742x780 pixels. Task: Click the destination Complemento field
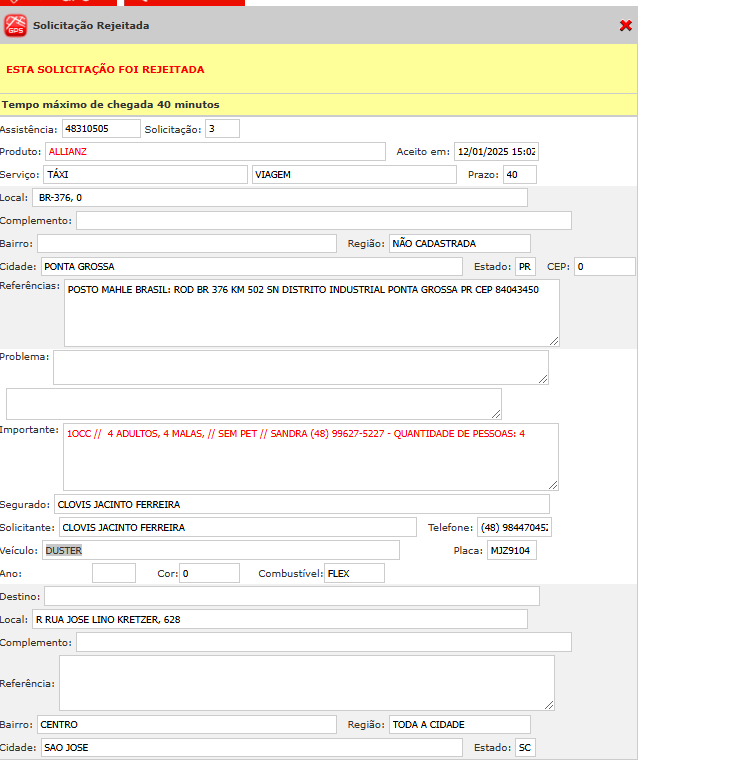pos(324,642)
